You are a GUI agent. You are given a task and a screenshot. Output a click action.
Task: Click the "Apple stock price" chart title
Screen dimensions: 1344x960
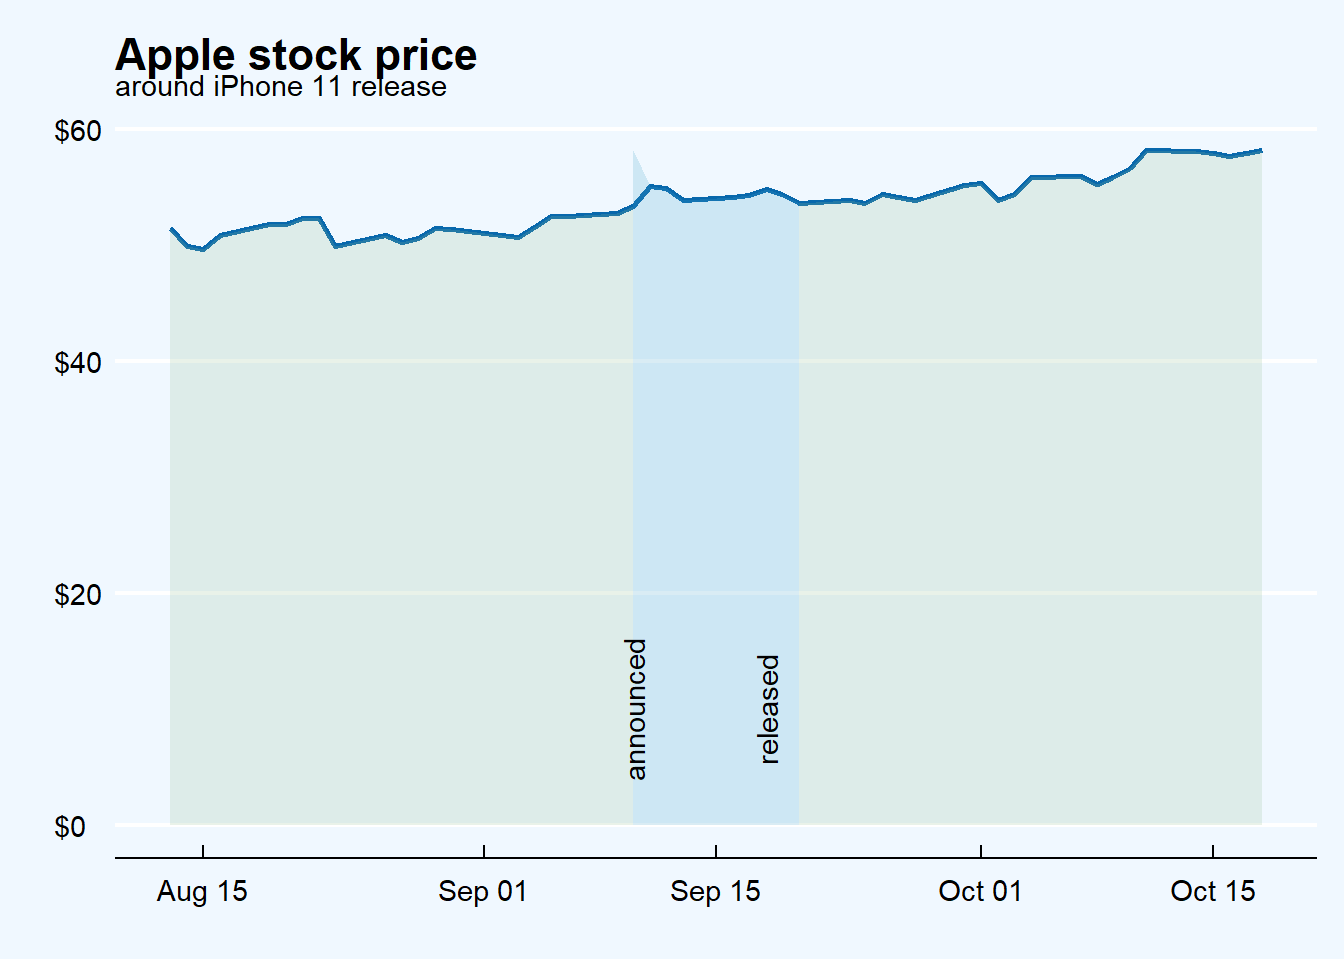point(296,54)
